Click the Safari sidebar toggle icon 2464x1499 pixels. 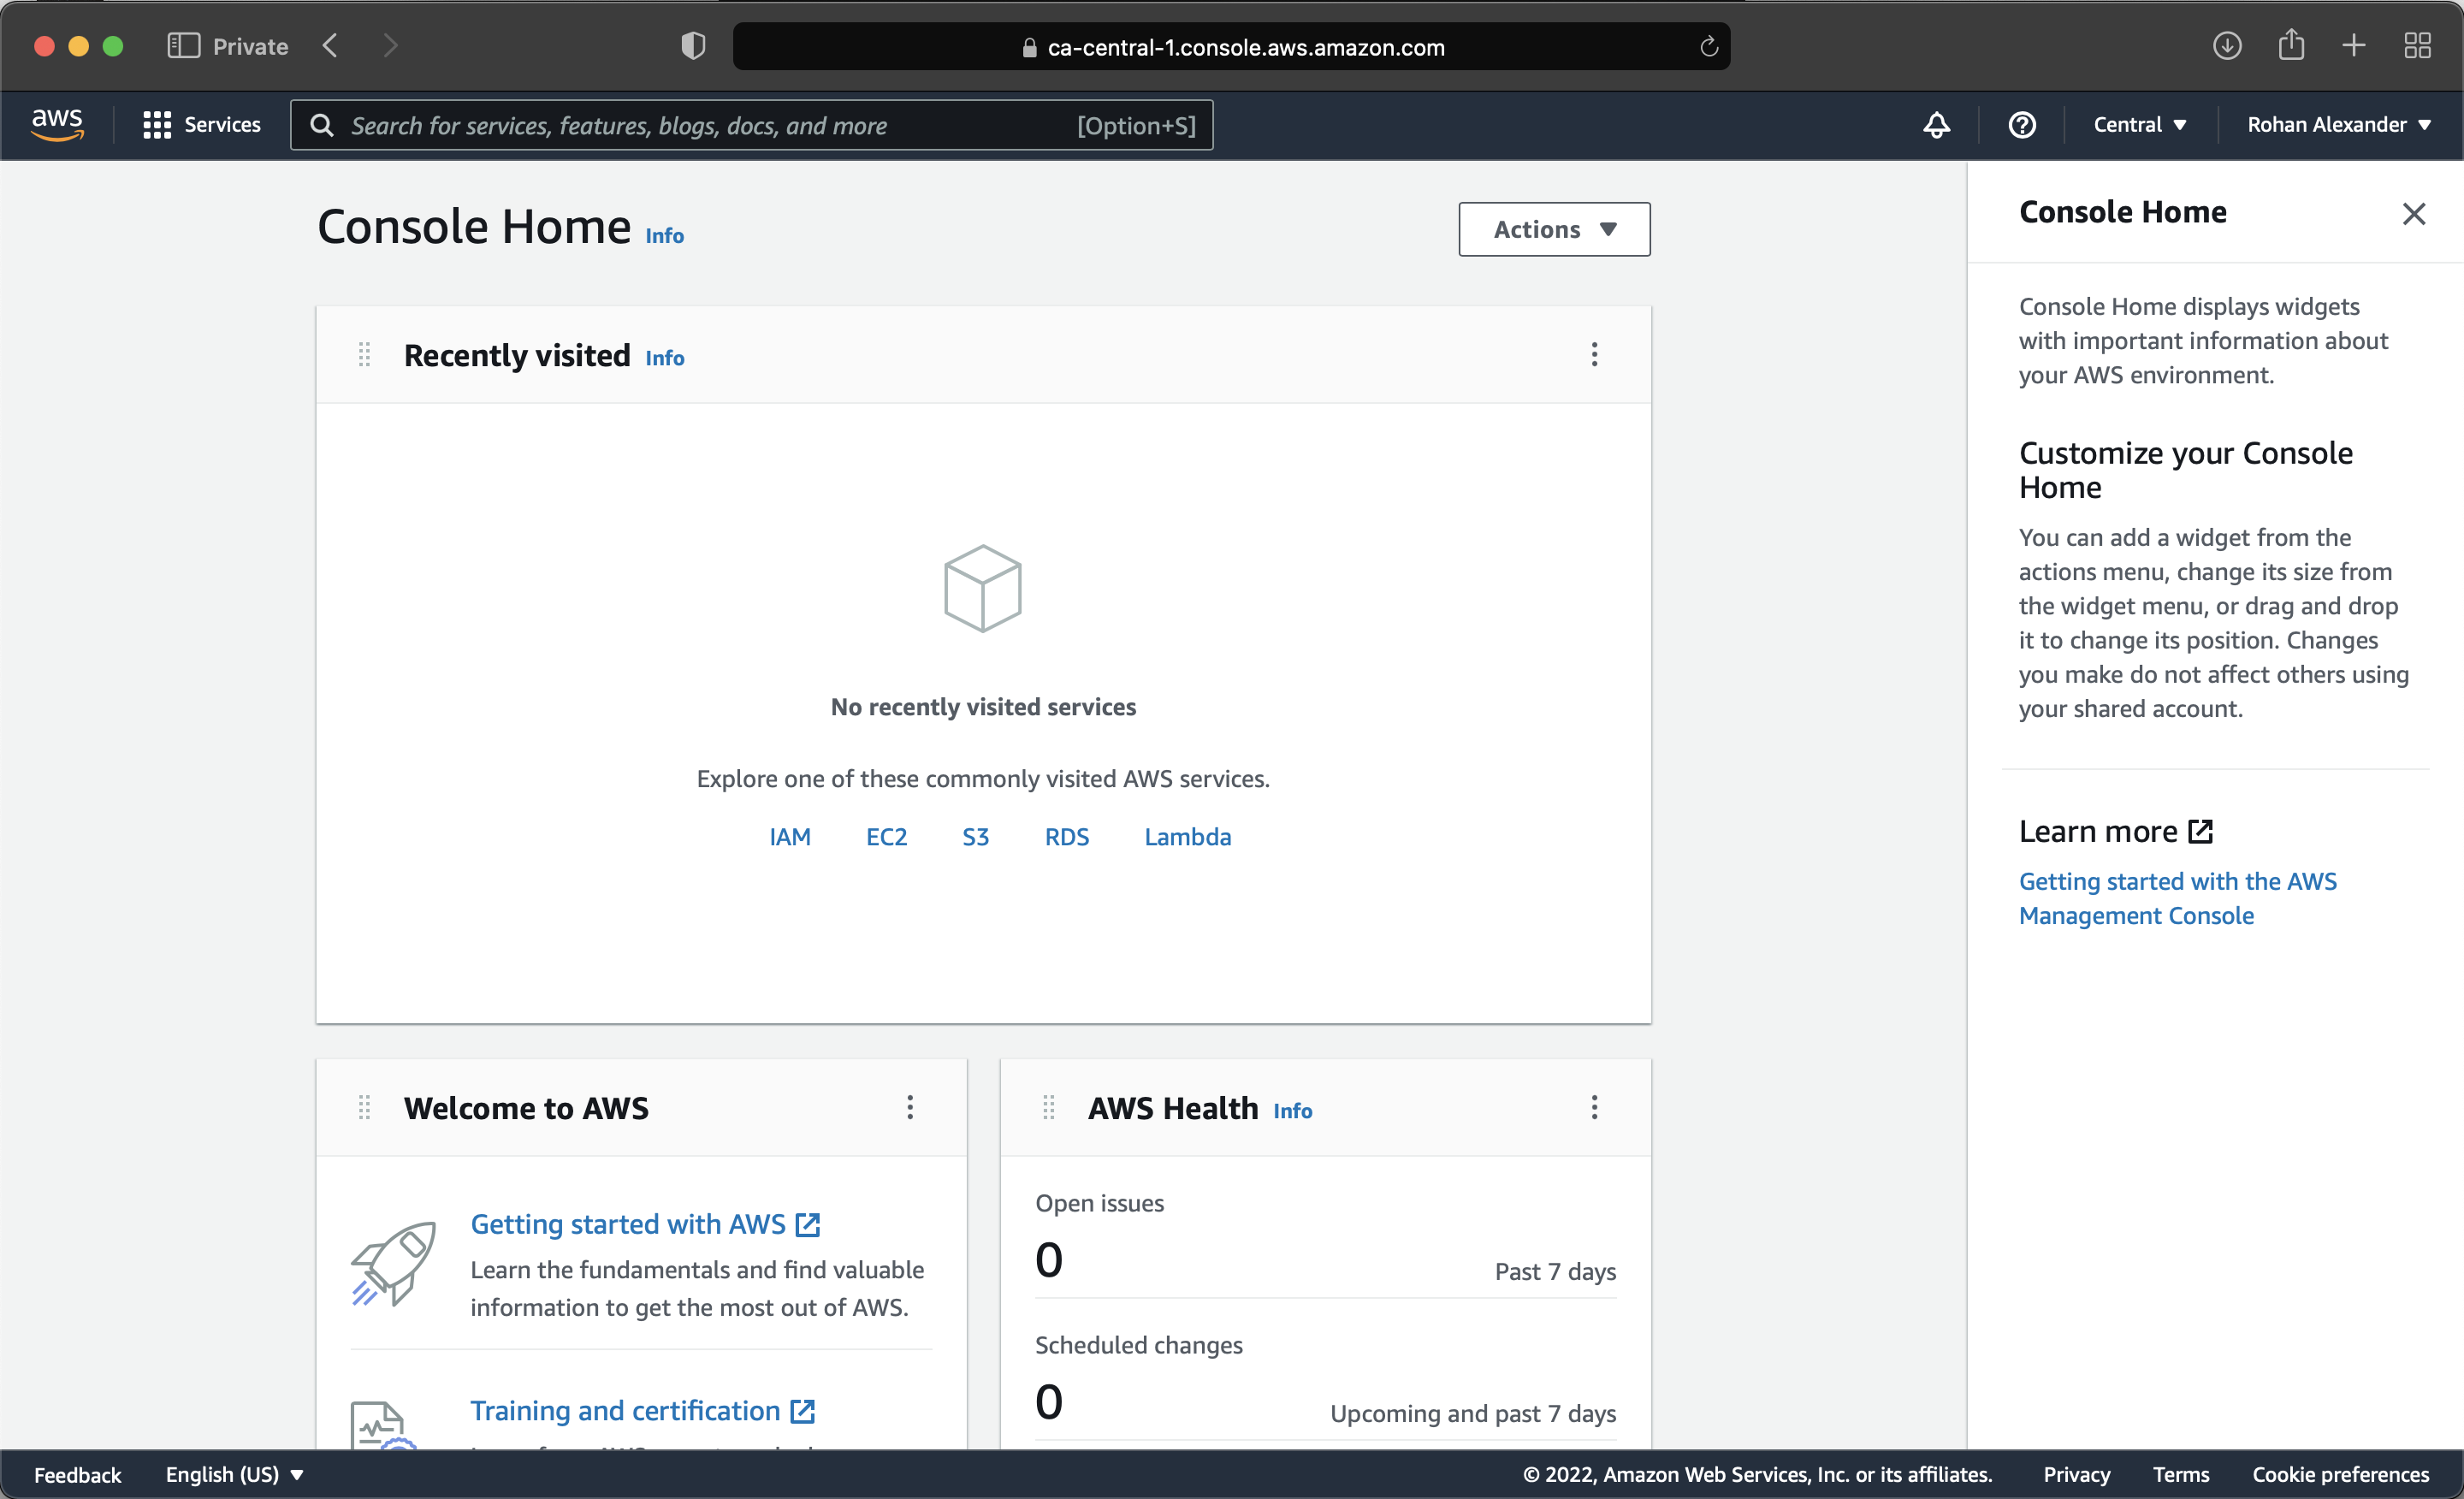tap(183, 46)
